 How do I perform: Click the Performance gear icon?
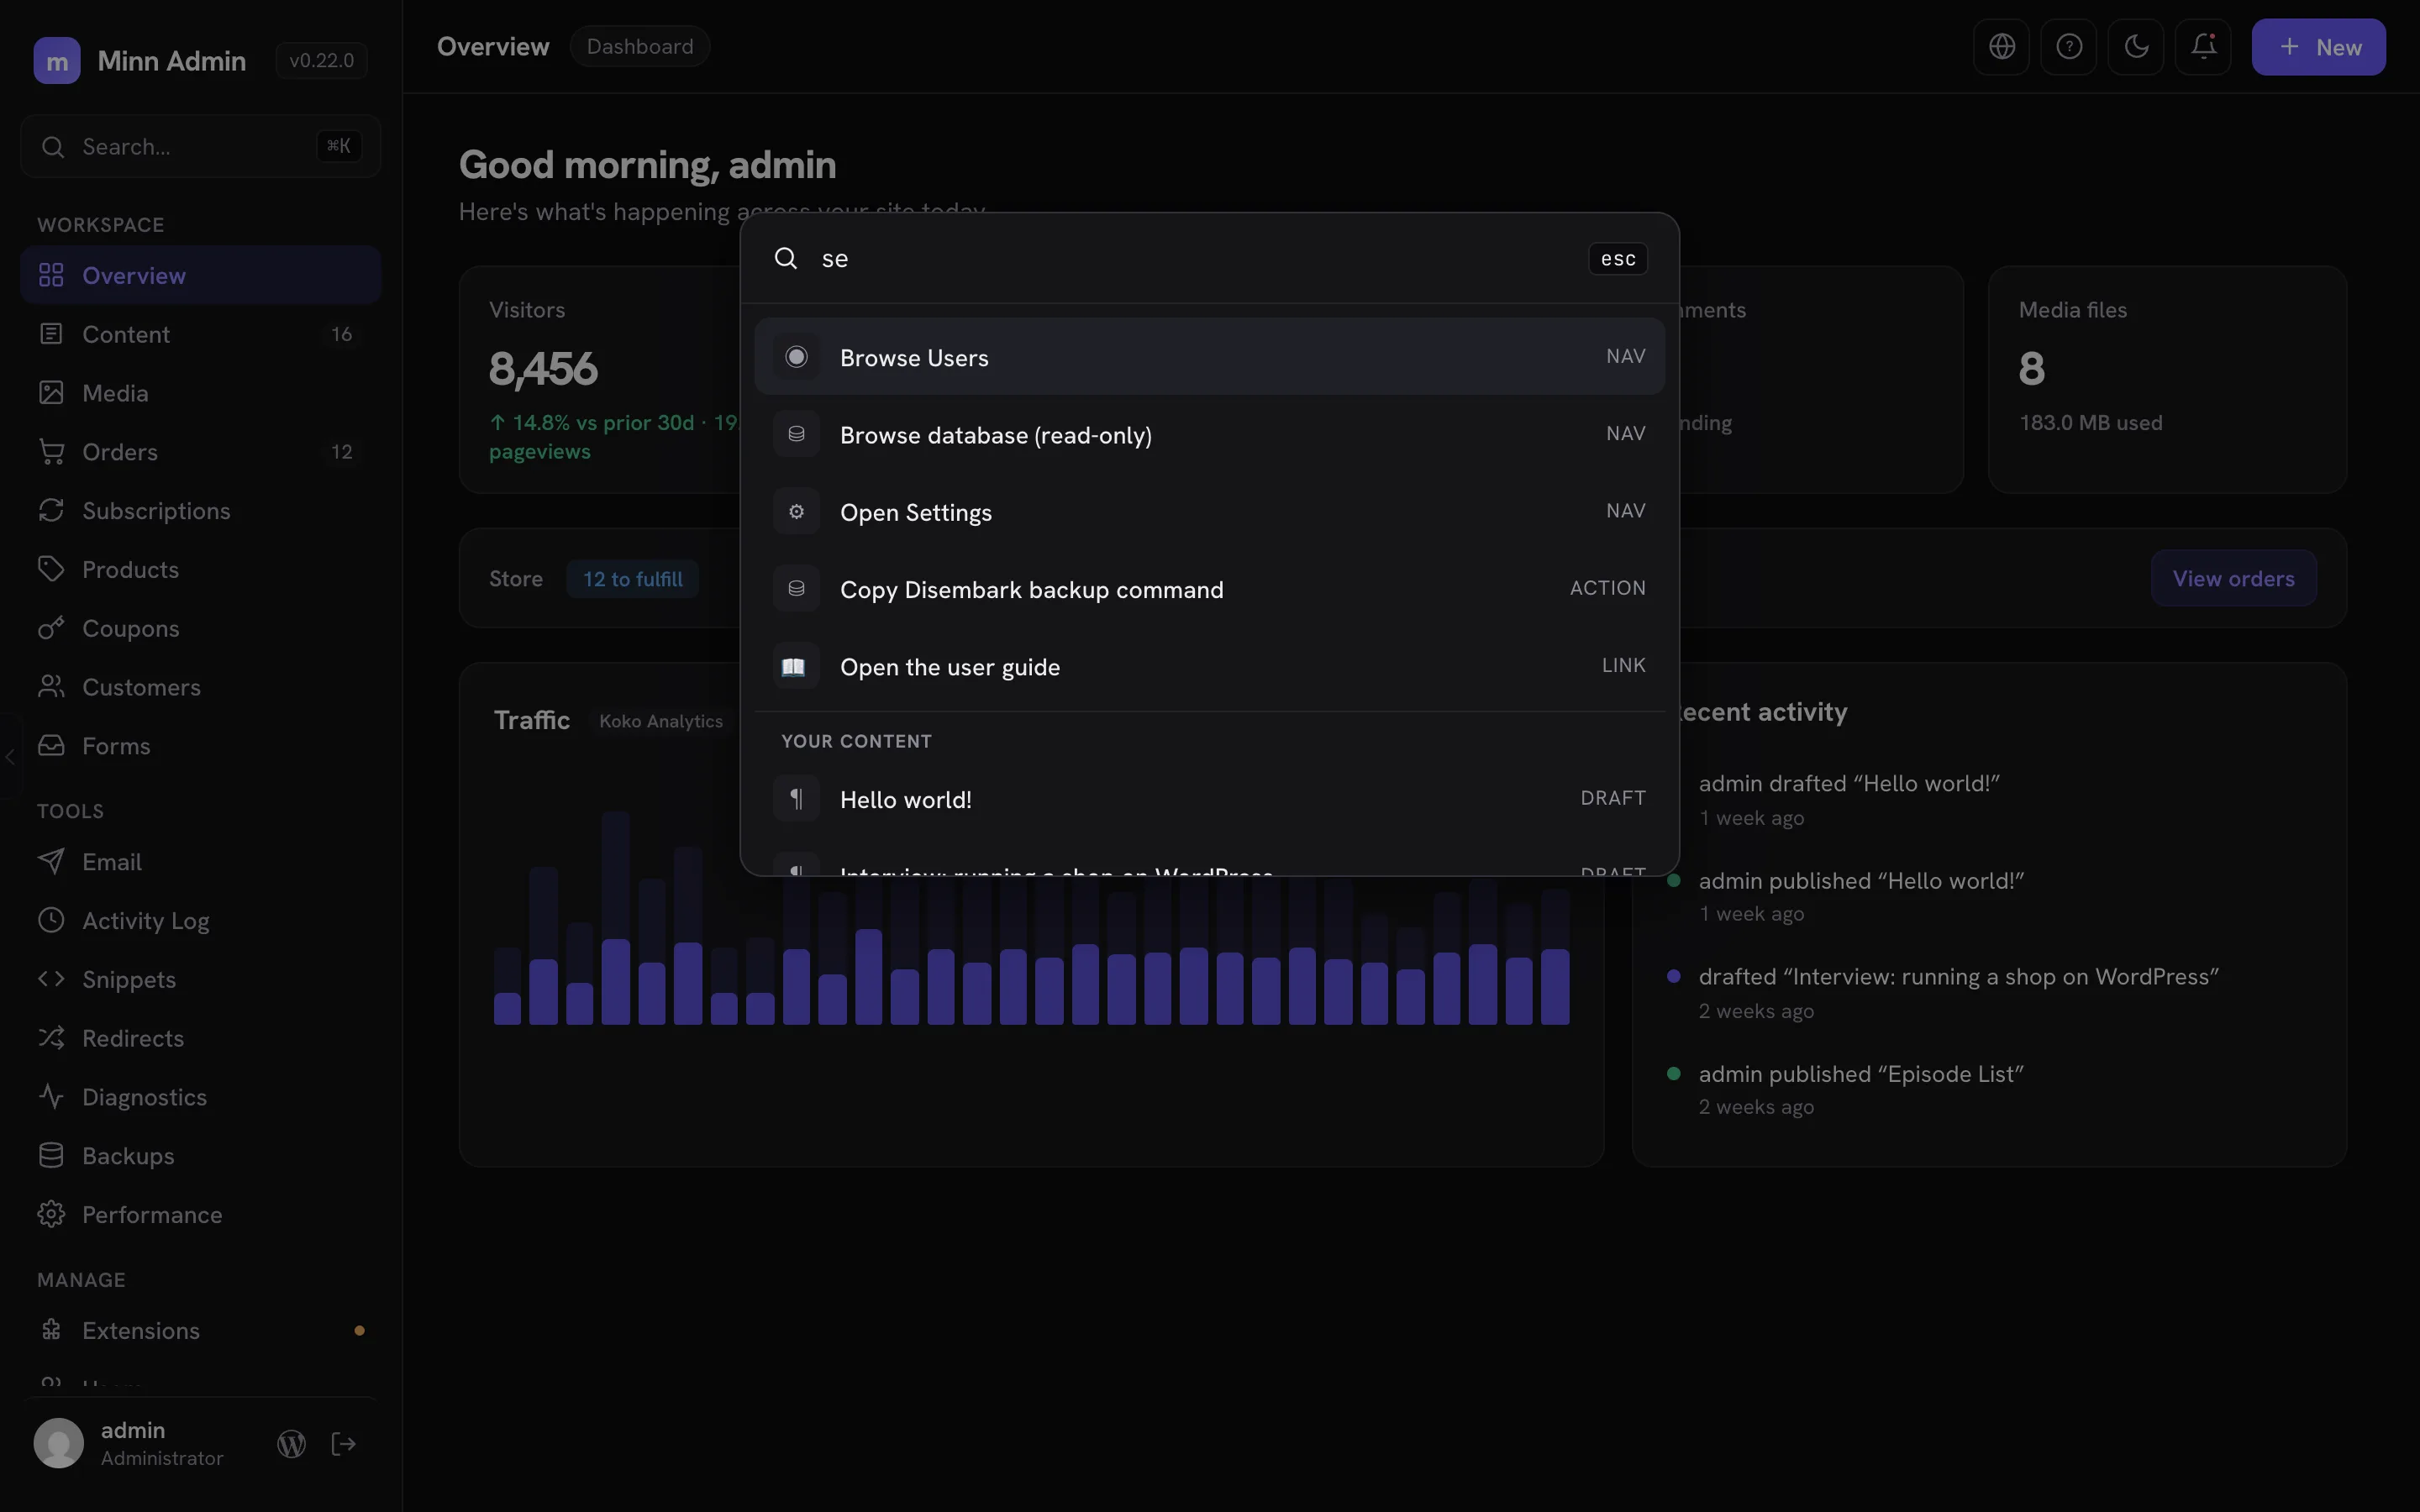click(51, 1214)
